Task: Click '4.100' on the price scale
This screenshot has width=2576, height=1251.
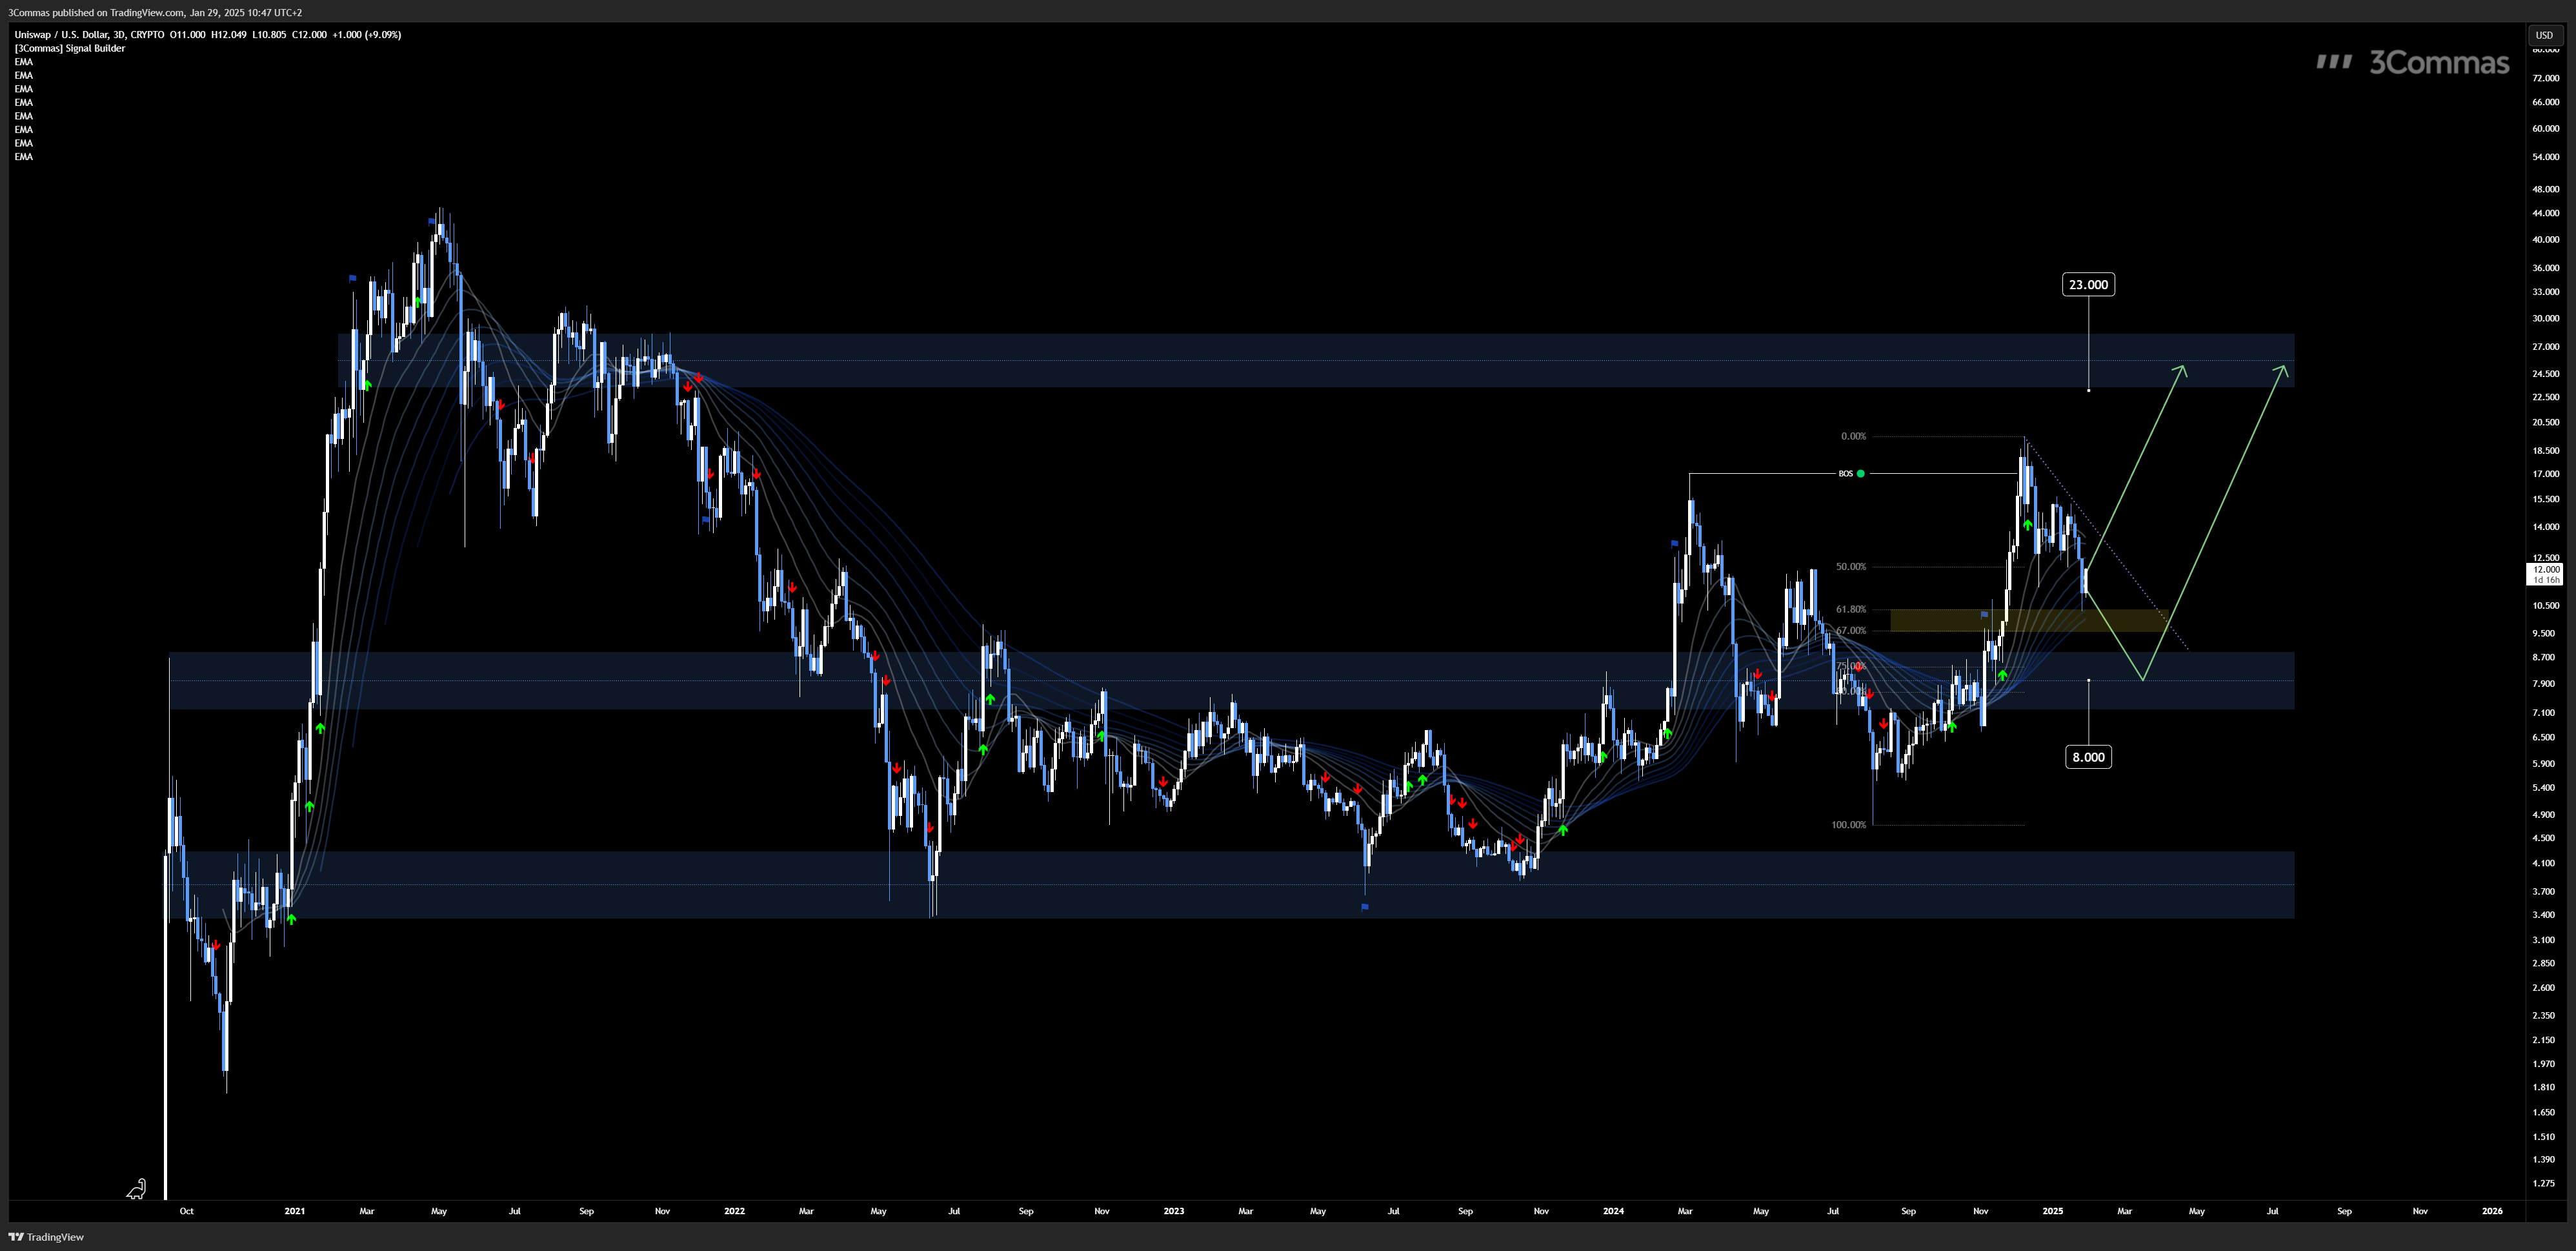Action: click(2545, 863)
